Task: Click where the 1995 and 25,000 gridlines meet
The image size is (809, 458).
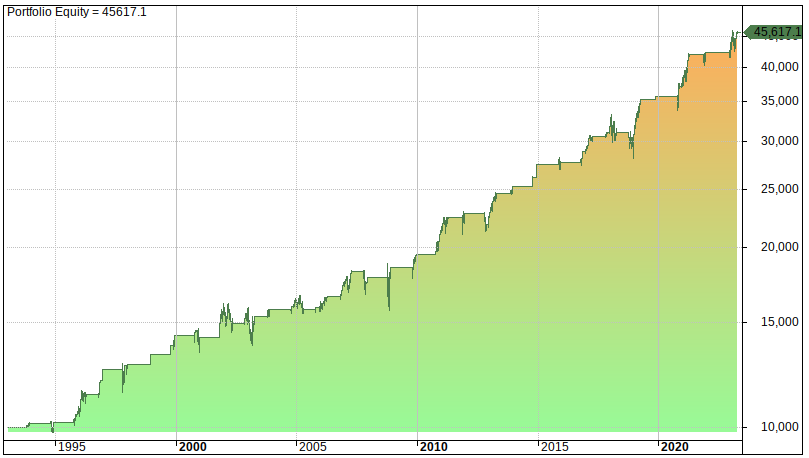Action: (55, 189)
